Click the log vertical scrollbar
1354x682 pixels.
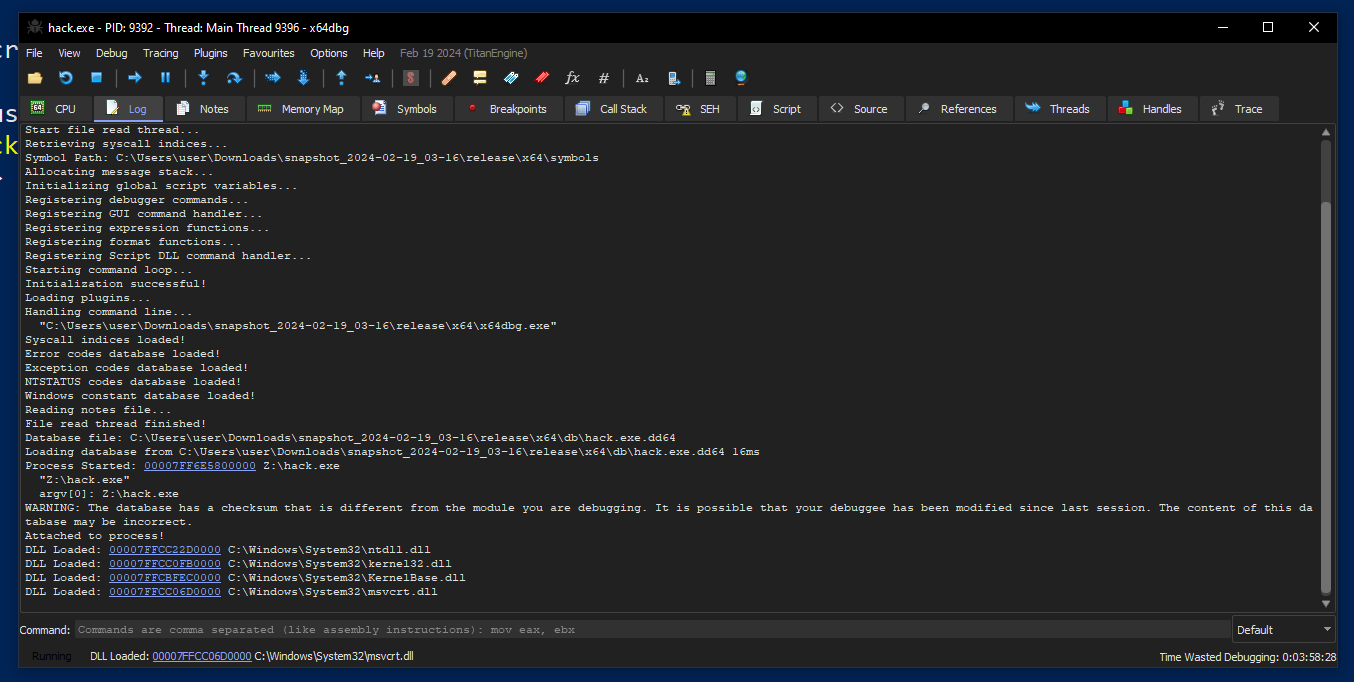click(1327, 367)
